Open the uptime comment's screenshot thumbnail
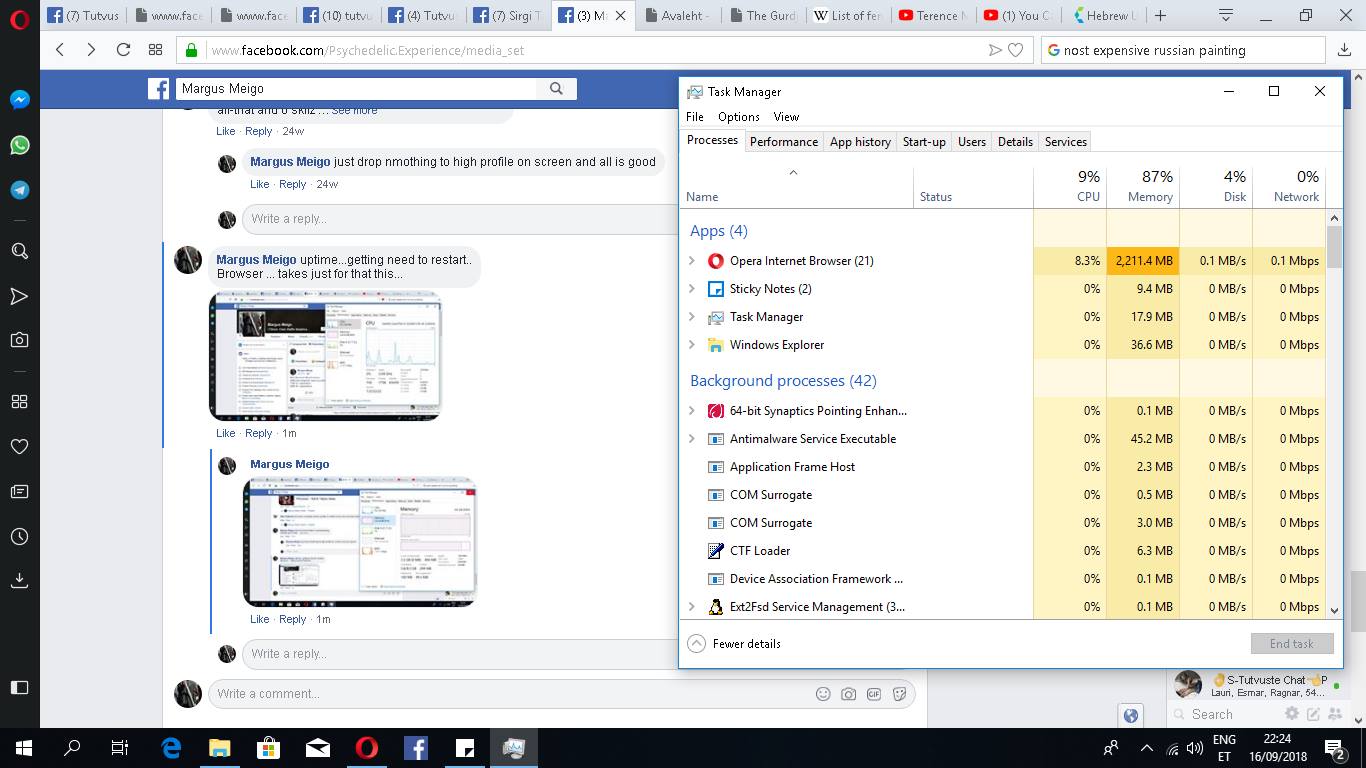Screen dimensions: 1366x768 point(325,356)
